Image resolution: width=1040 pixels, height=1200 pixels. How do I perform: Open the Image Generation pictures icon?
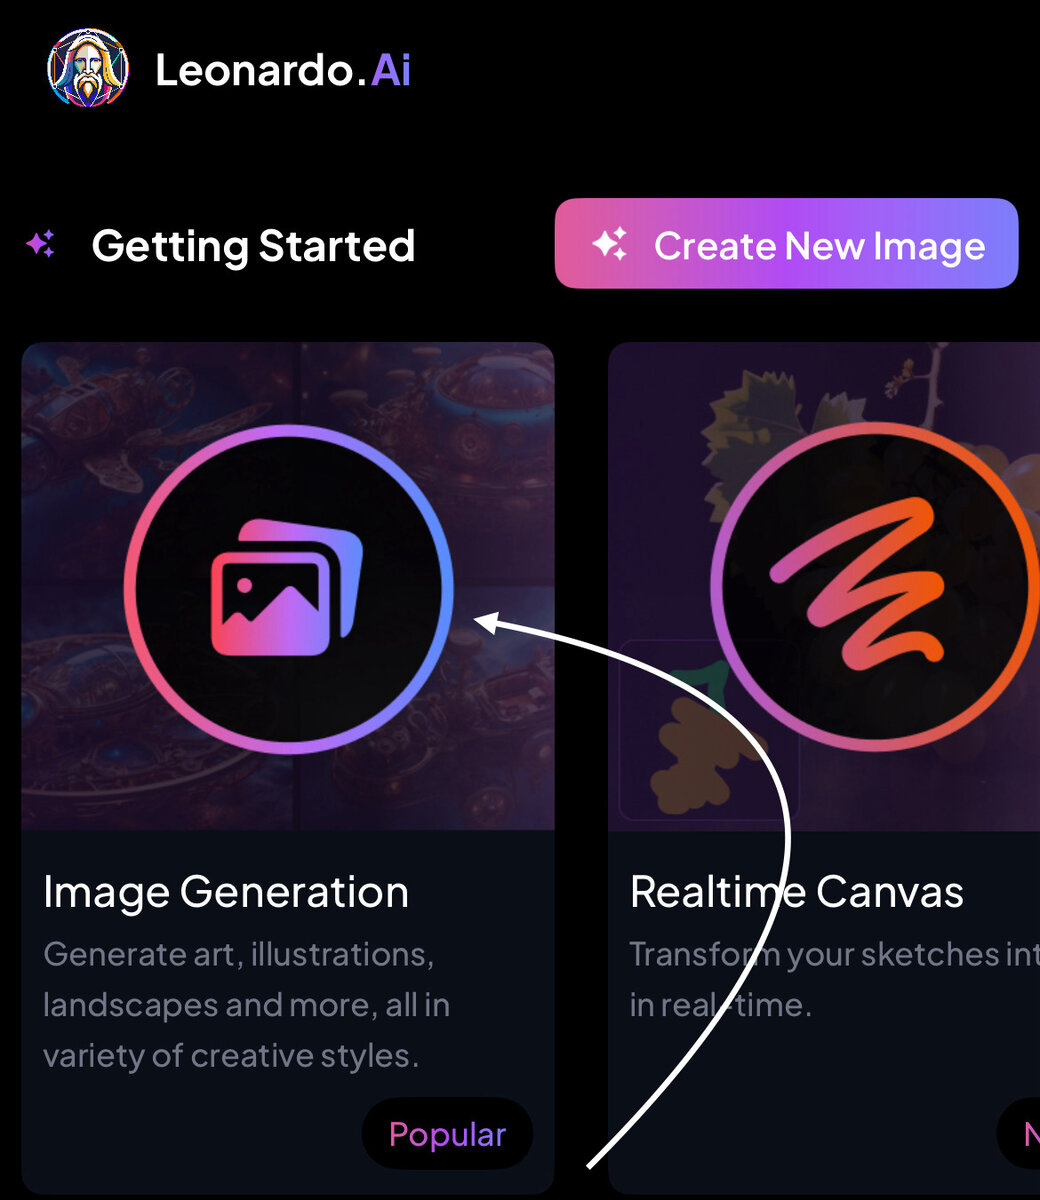(286, 588)
